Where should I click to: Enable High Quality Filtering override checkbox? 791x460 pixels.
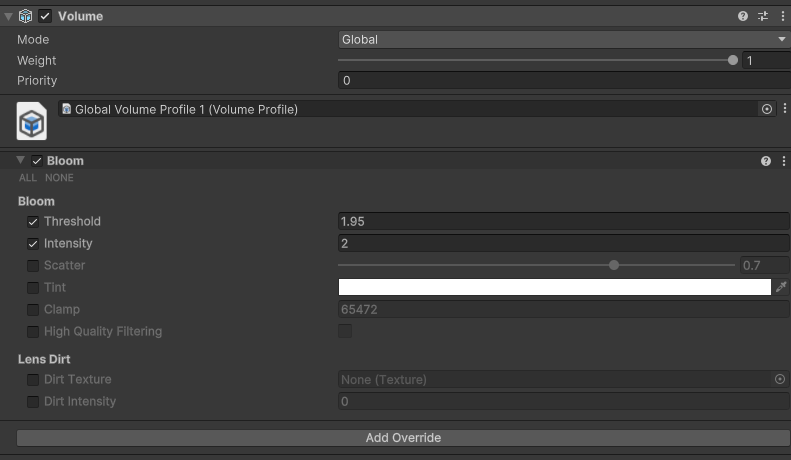(33, 332)
